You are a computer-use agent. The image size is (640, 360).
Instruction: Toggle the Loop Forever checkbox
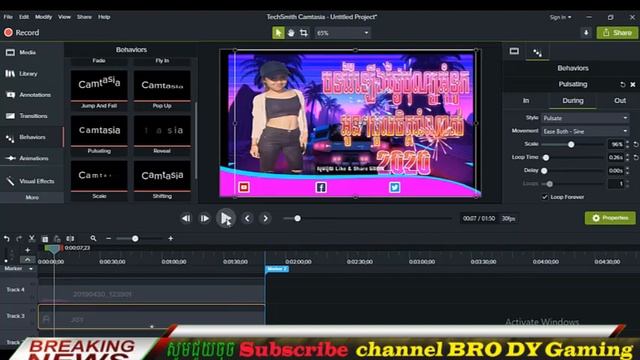click(545, 197)
